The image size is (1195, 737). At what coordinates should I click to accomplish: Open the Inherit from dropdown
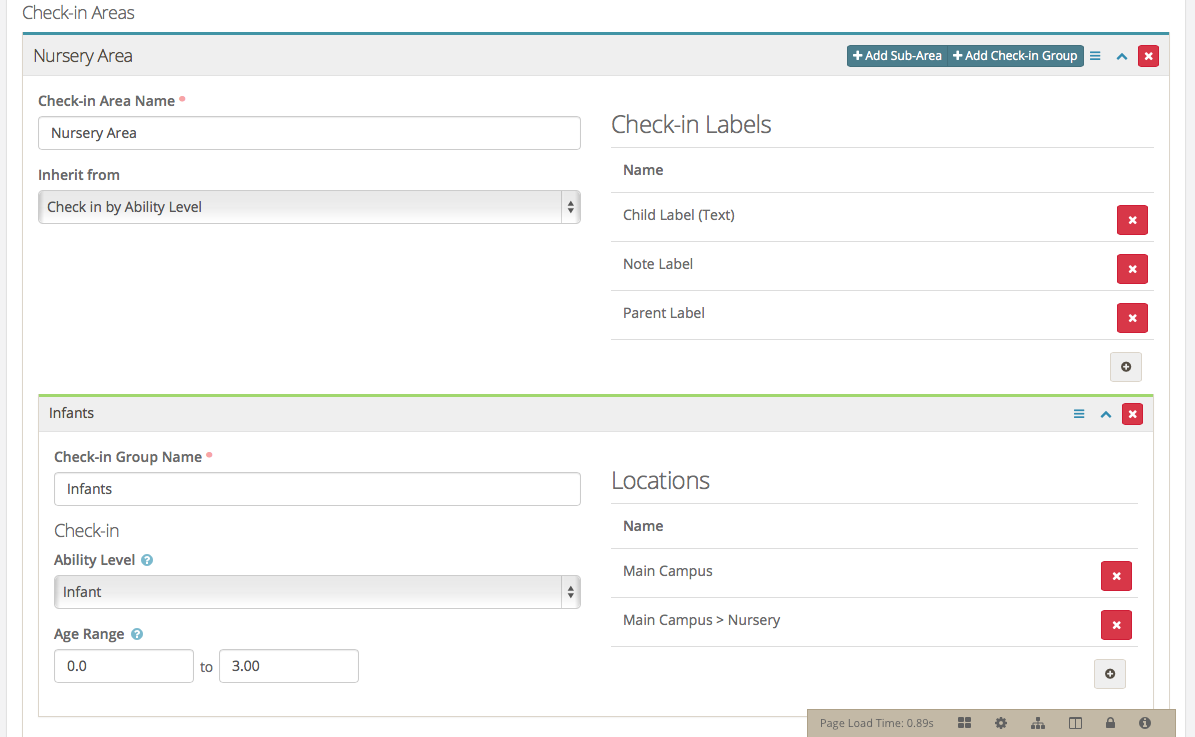[x=308, y=207]
